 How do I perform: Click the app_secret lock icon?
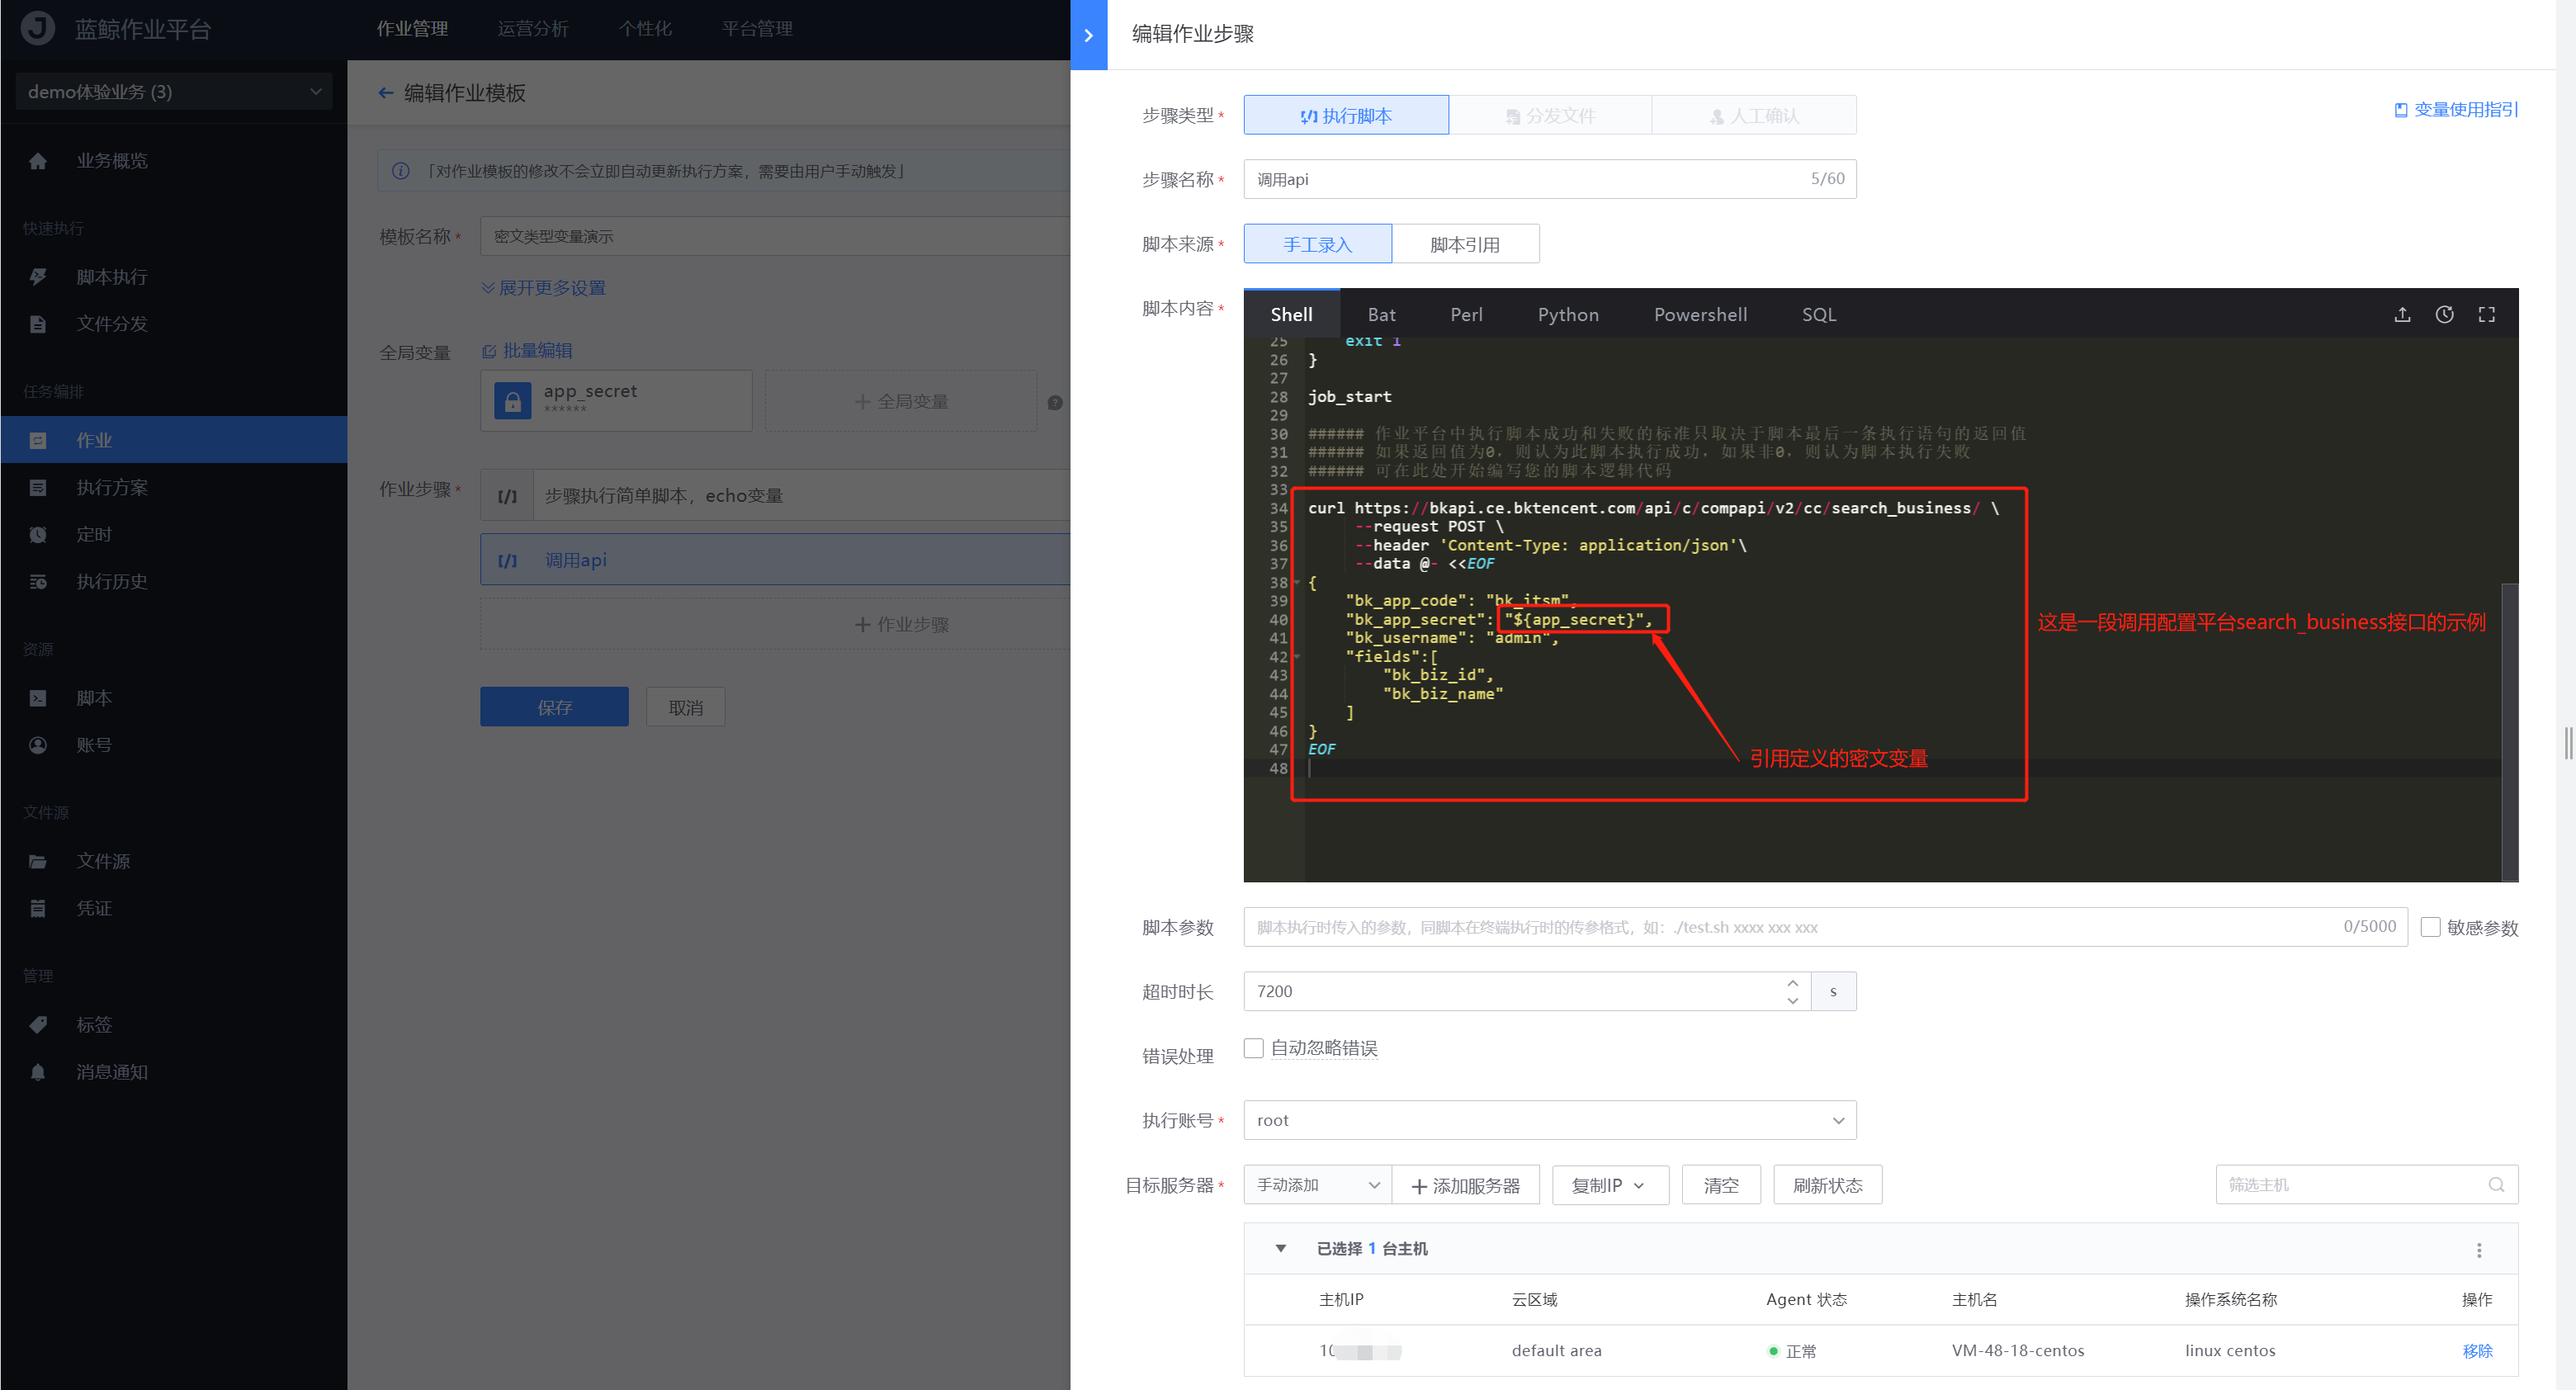(512, 401)
